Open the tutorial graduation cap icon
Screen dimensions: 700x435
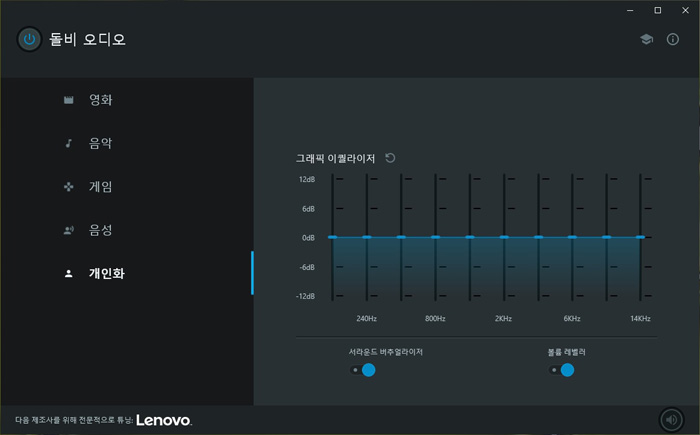click(x=646, y=39)
